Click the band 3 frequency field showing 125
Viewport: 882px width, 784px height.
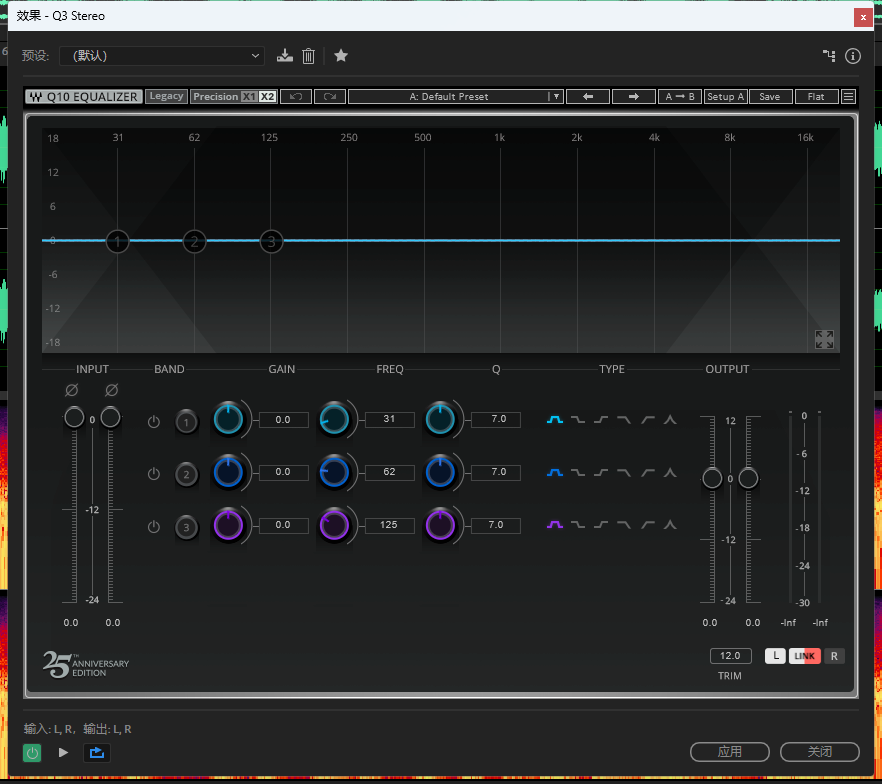(389, 525)
